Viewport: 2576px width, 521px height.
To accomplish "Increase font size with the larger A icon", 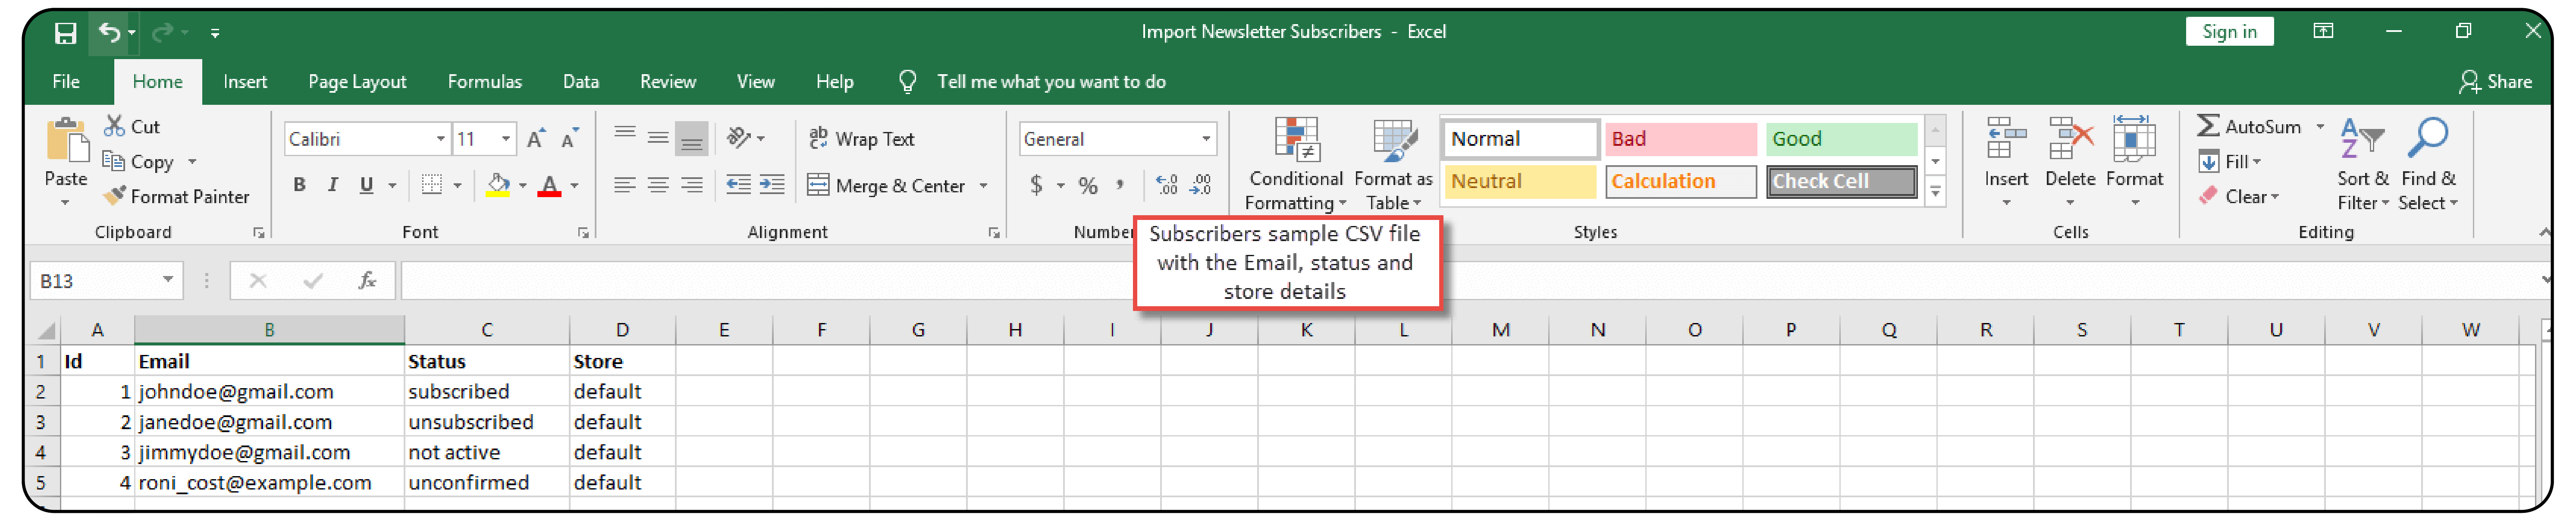I will pyautogui.click(x=536, y=139).
